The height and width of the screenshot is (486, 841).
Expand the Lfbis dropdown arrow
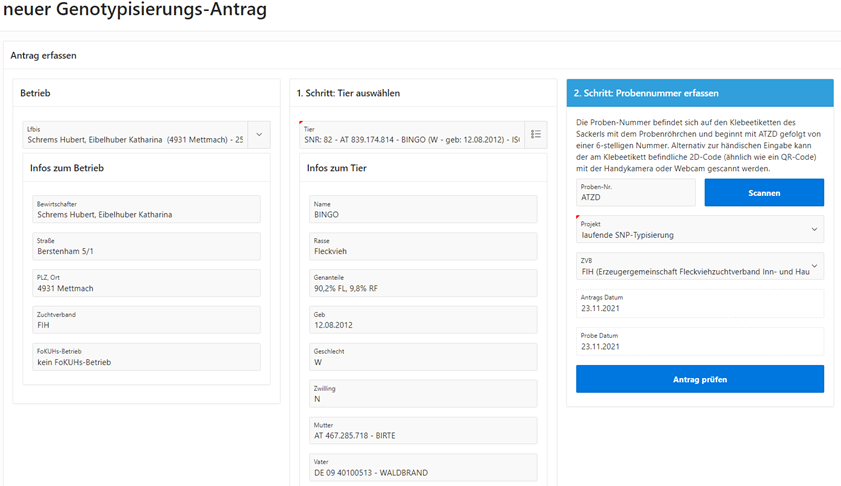(259, 135)
